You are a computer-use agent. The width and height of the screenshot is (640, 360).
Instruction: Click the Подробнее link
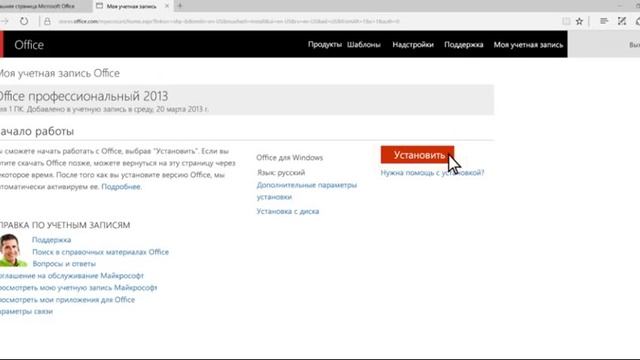click(121, 187)
